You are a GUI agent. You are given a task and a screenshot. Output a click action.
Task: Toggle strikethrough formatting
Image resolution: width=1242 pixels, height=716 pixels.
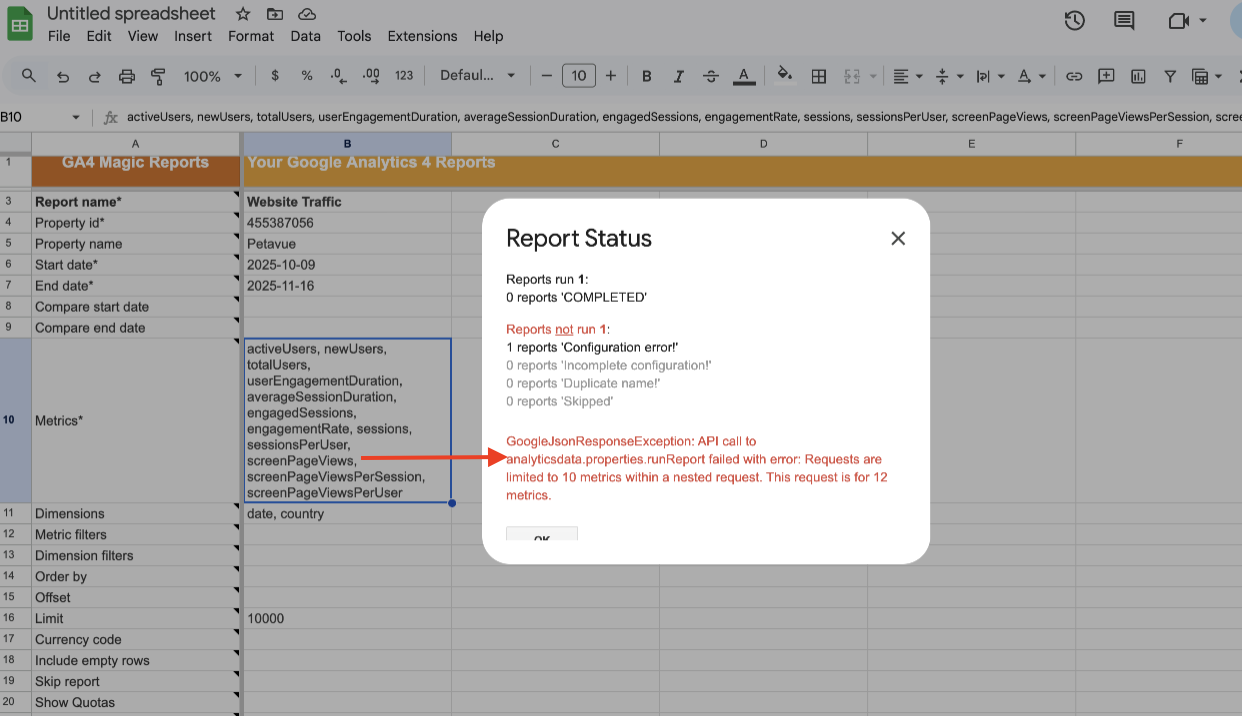(x=711, y=76)
